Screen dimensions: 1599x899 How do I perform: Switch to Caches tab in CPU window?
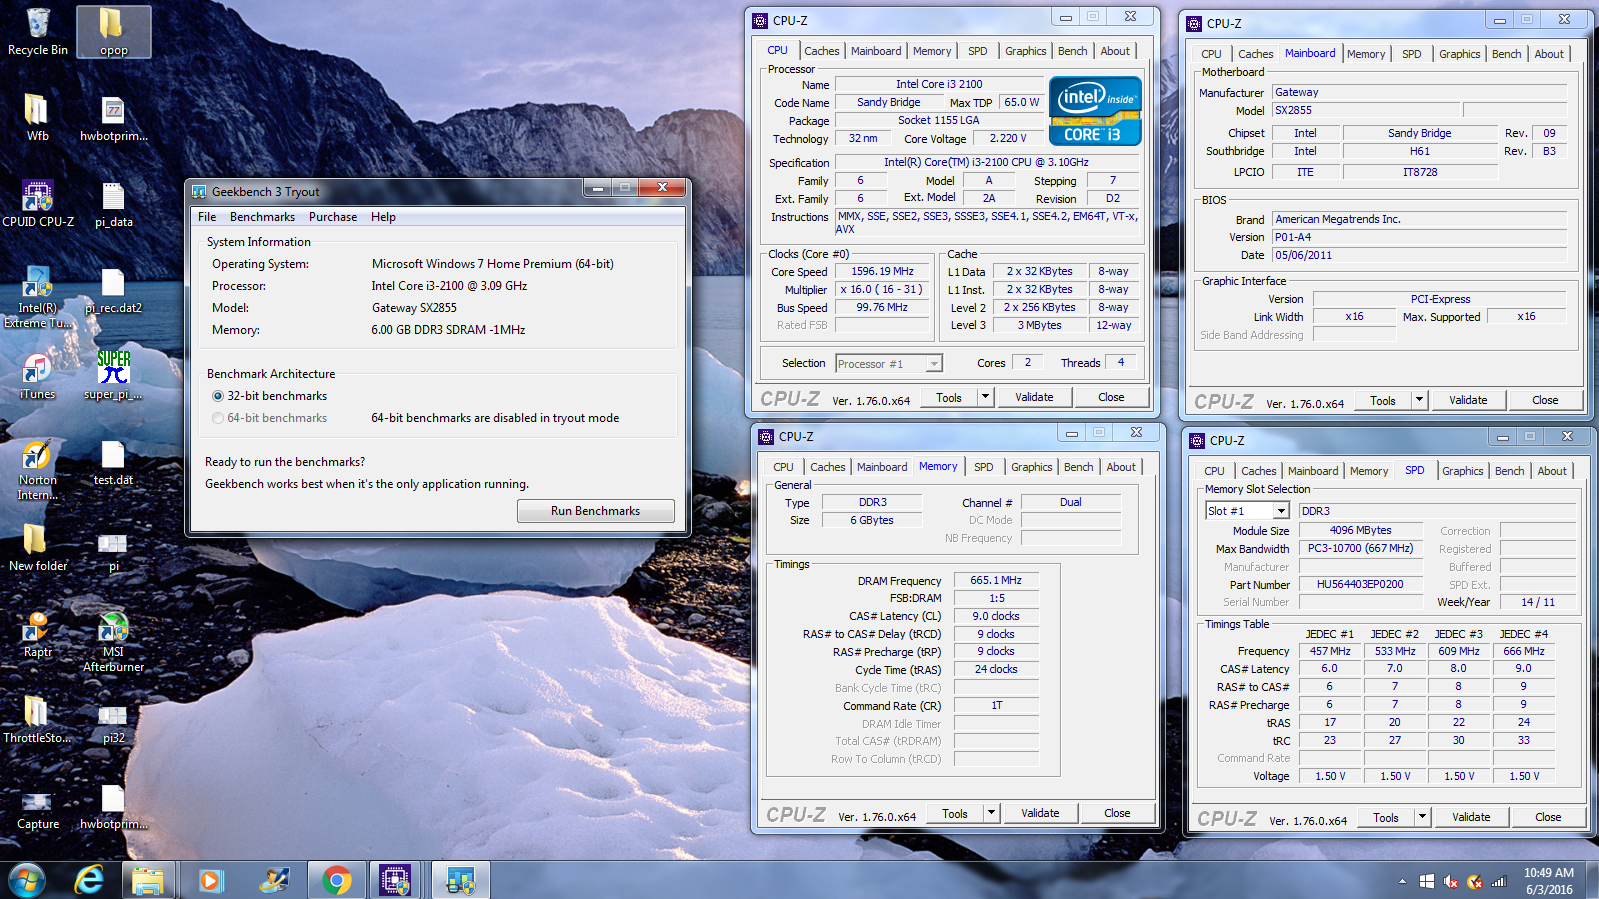pyautogui.click(x=822, y=51)
